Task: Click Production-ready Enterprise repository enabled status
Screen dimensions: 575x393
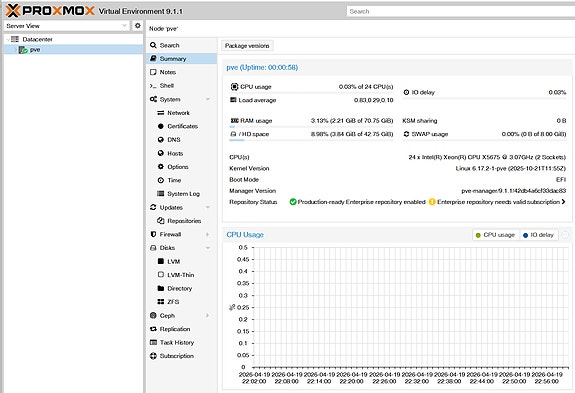Action: pyautogui.click(x=358, y=202)
